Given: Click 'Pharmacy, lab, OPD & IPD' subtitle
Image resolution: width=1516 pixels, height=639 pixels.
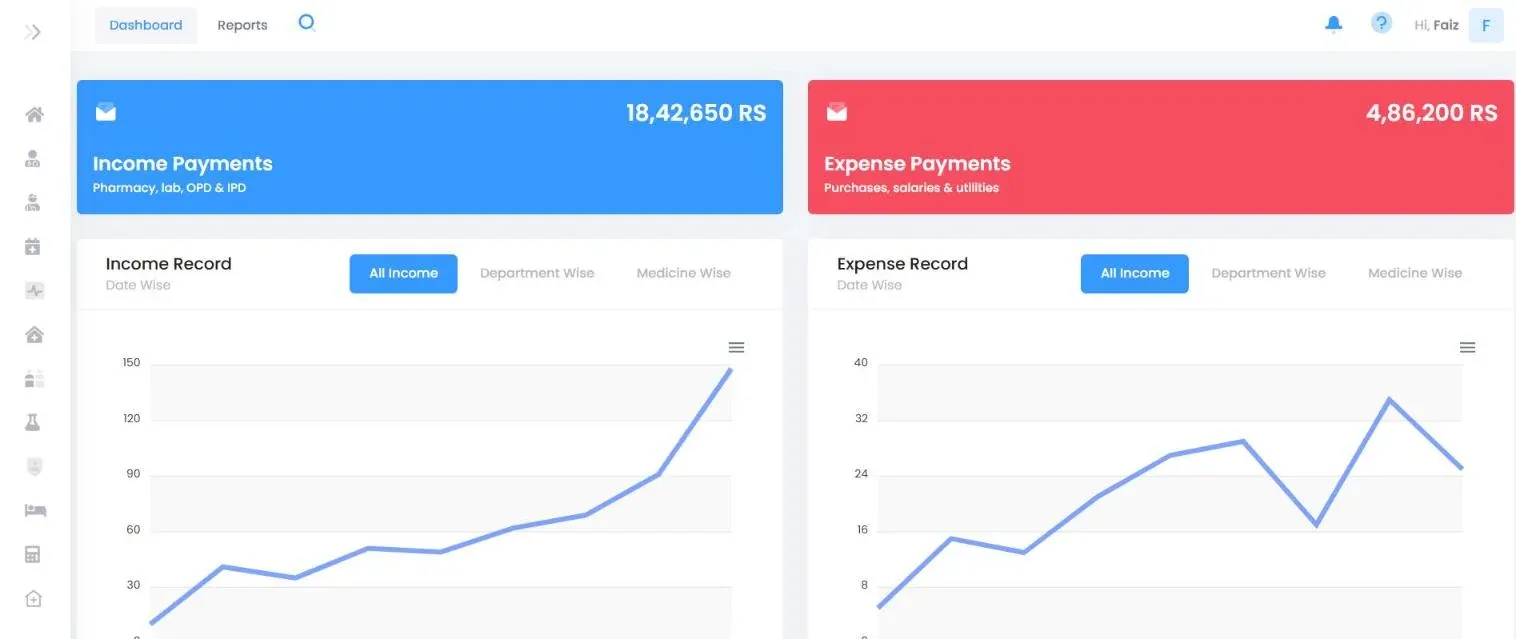Looking at the screenshot, I should pos(169,188).
